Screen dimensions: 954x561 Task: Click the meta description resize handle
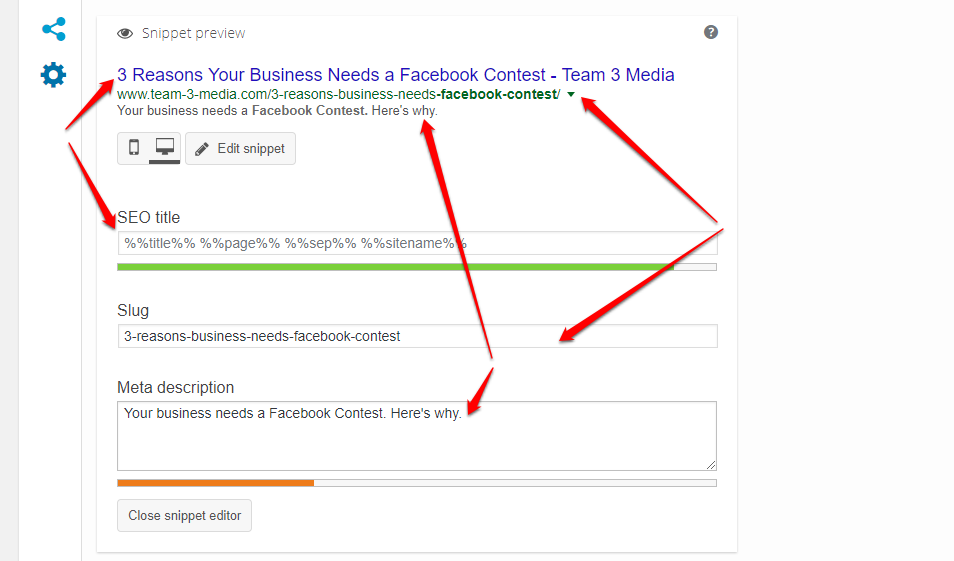[x=711, y=465]
